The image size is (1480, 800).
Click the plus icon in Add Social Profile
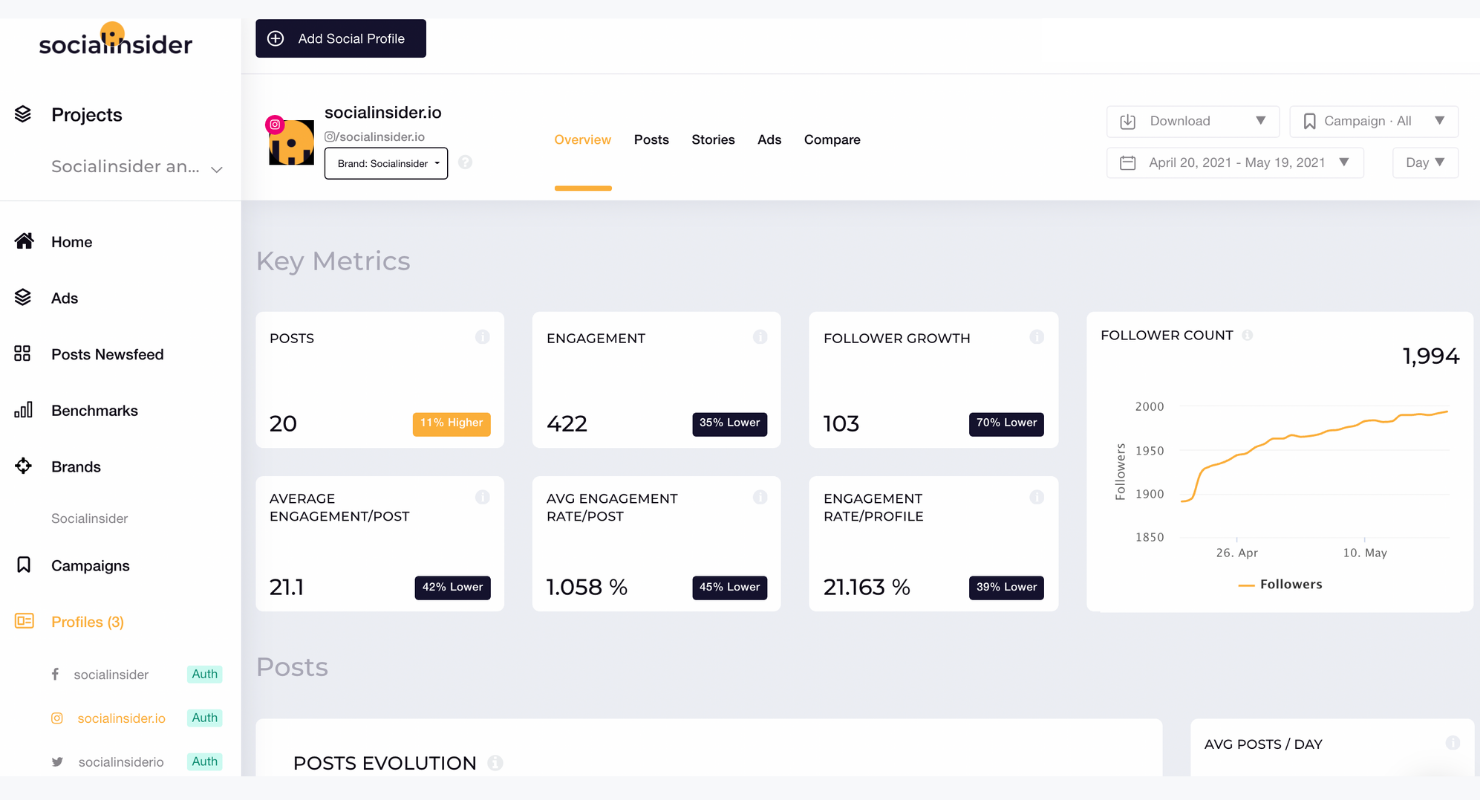click(275, 38)
